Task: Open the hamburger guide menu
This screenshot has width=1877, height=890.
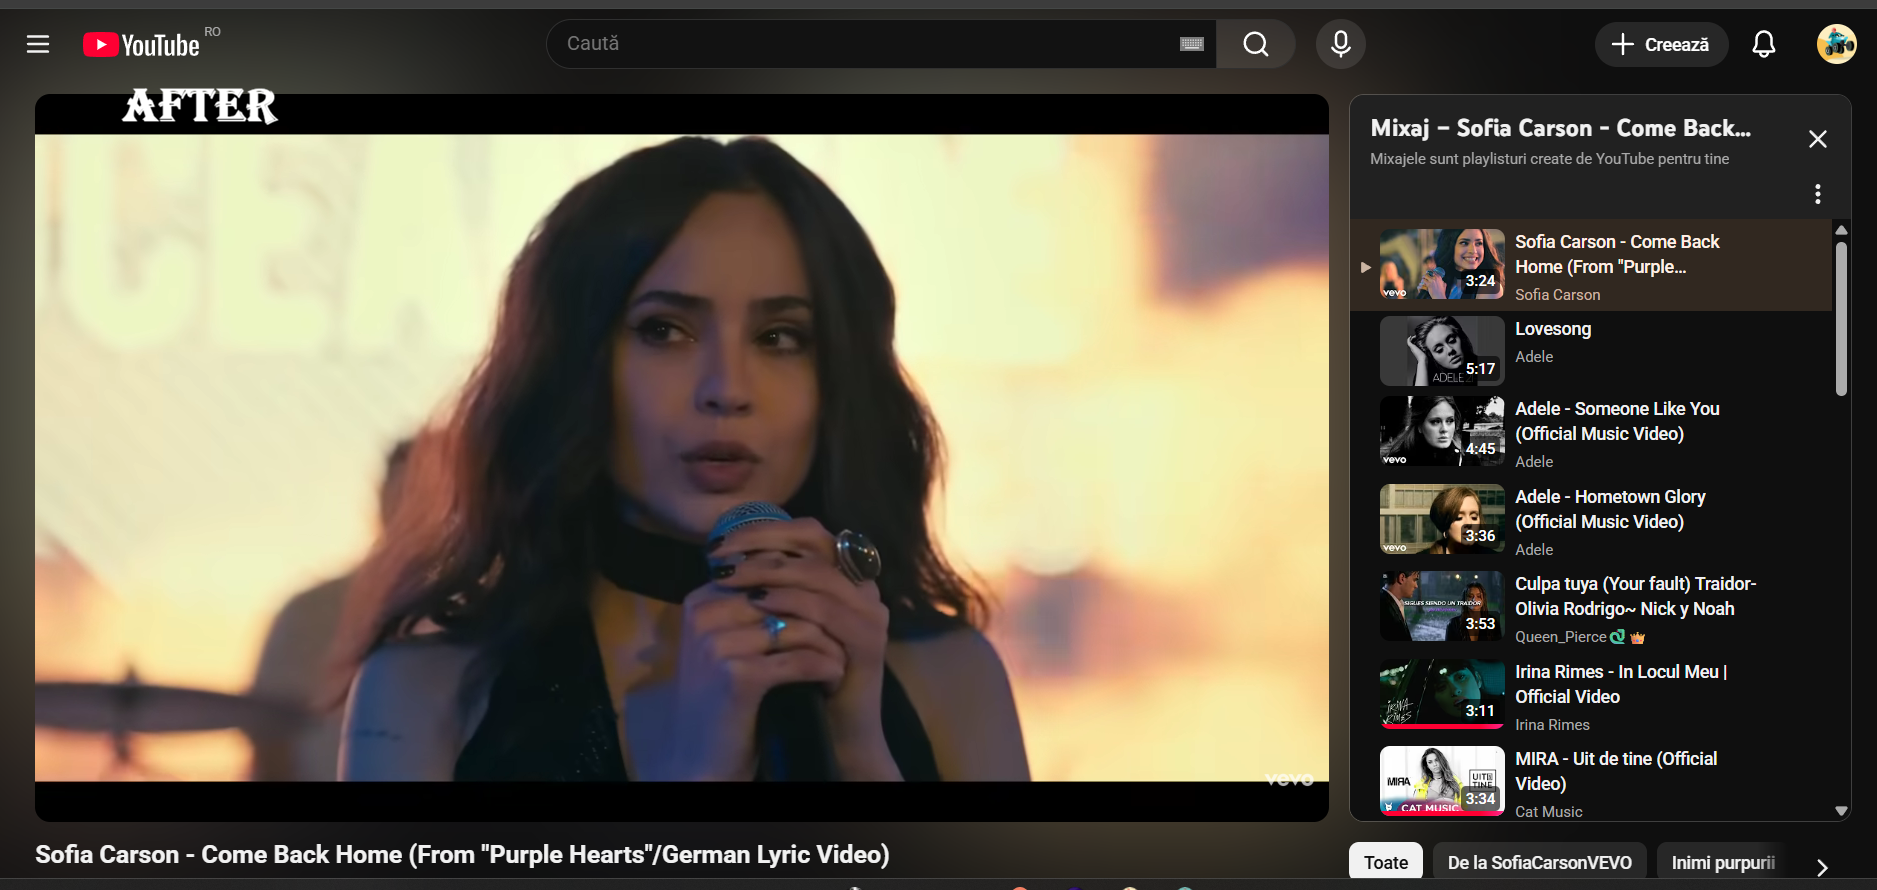Action: (x=38, y=44)
